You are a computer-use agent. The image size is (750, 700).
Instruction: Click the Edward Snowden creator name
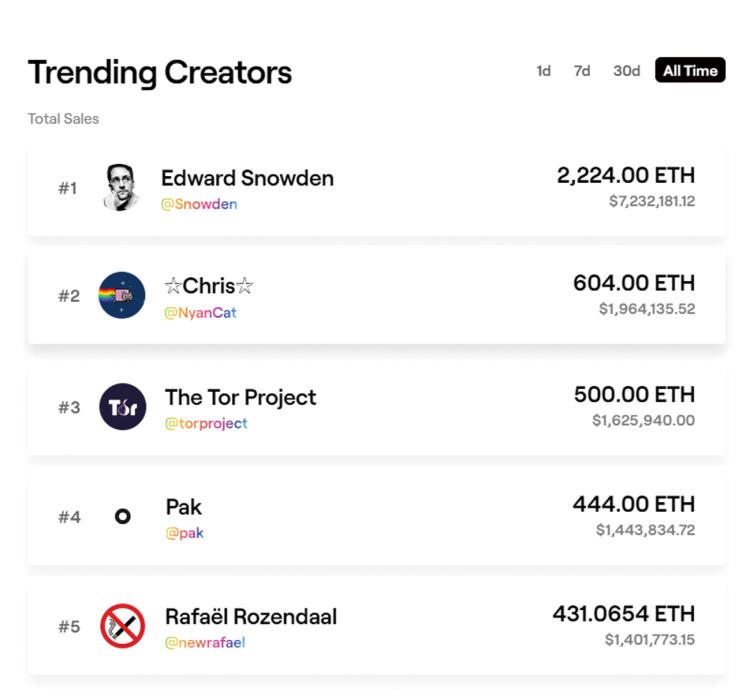click(x=247, y=178)
